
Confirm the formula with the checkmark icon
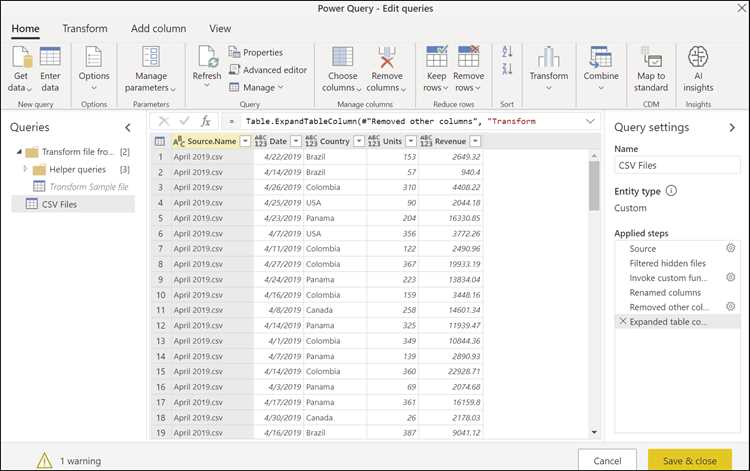click(x=185, y=121)
